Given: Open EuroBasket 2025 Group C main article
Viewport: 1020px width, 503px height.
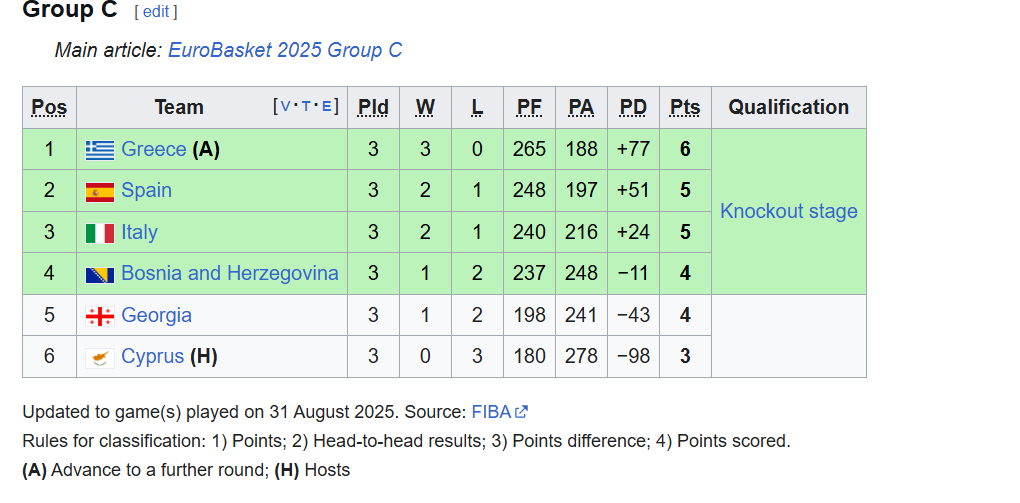Looking at the screenshot, I should point(285,50).
